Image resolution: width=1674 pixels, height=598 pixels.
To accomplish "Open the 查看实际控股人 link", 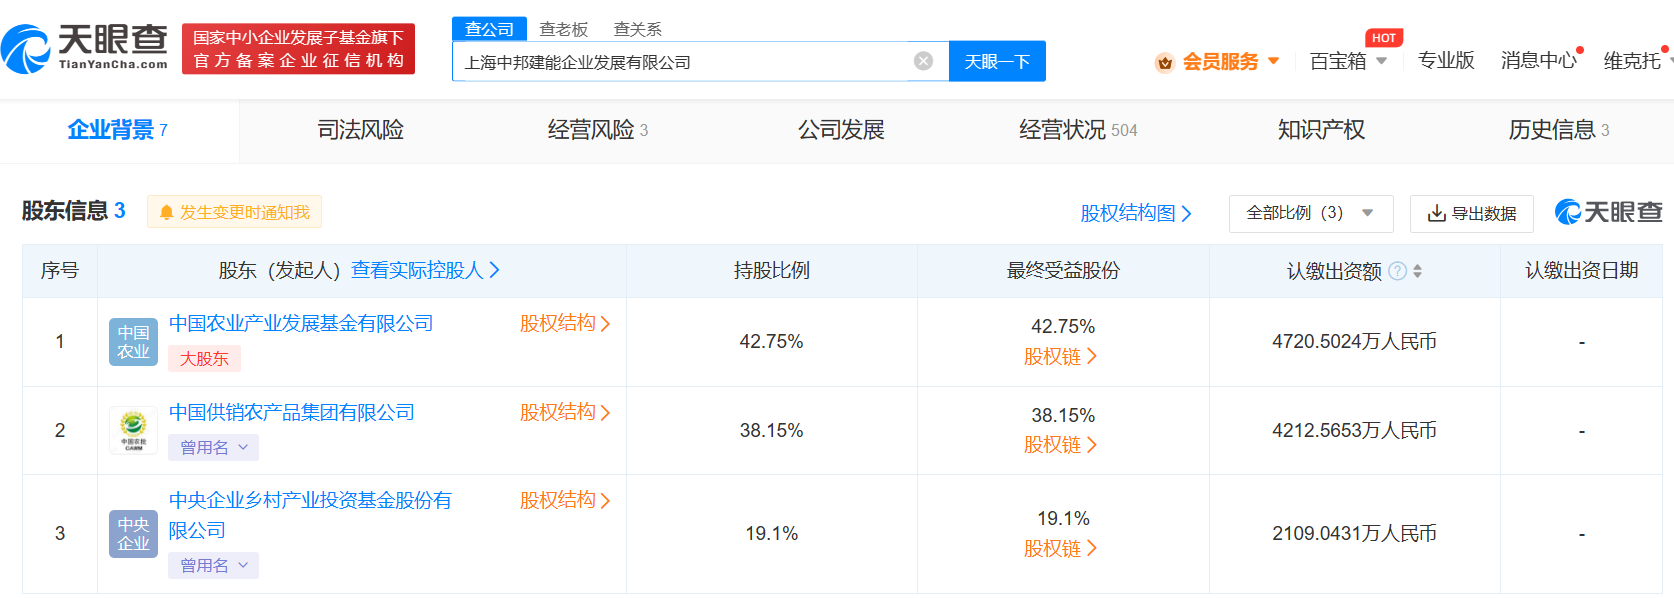I will coord(425,270).
